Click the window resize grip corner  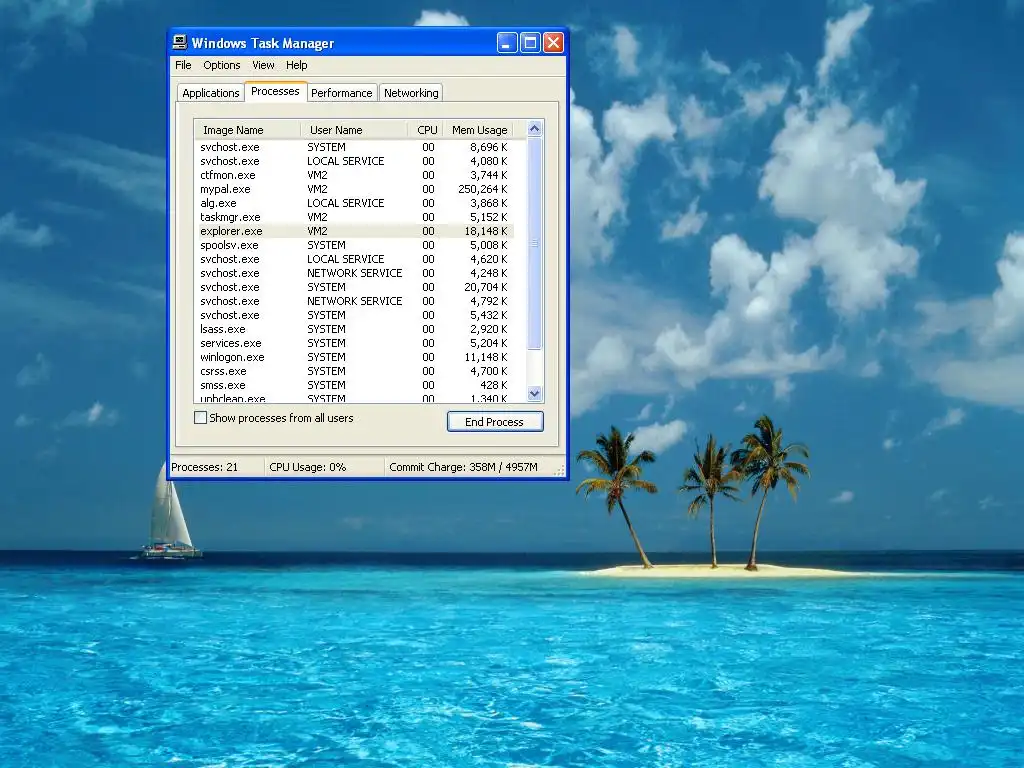coord(560,470)
